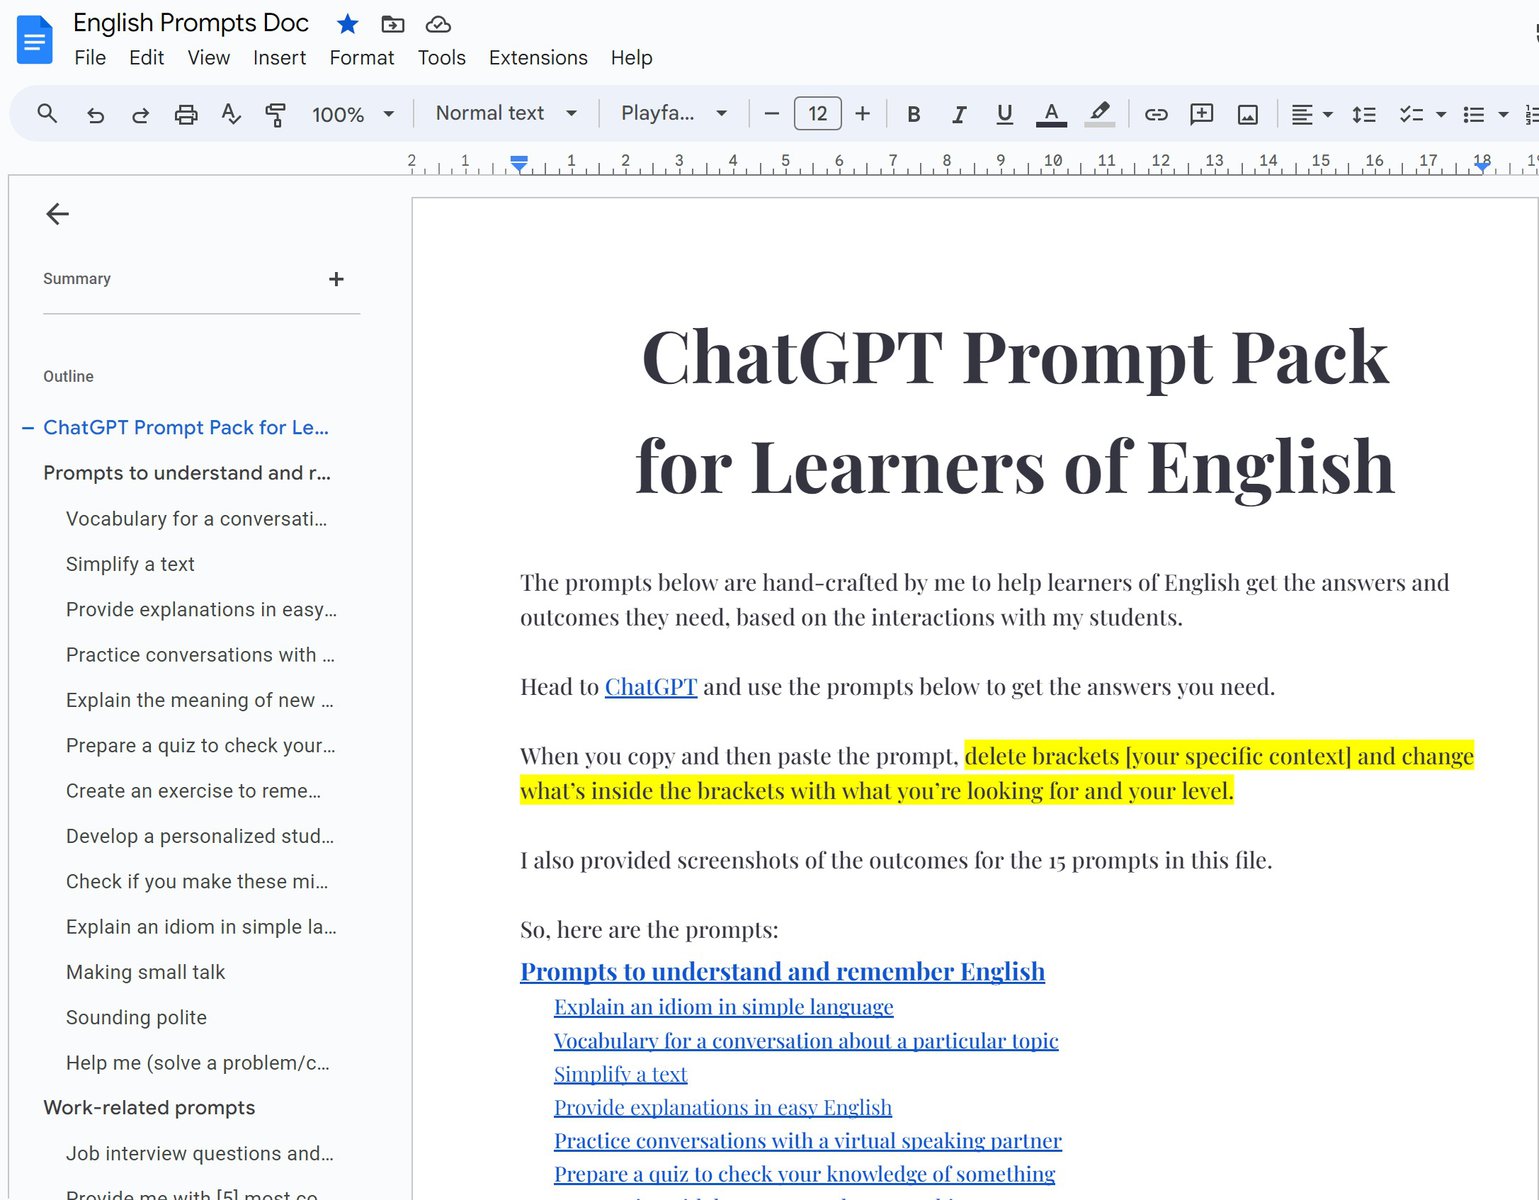Screen dimensions: 1539x1200
Task: Check the cloud saved status icon
Action: [438, 23]
